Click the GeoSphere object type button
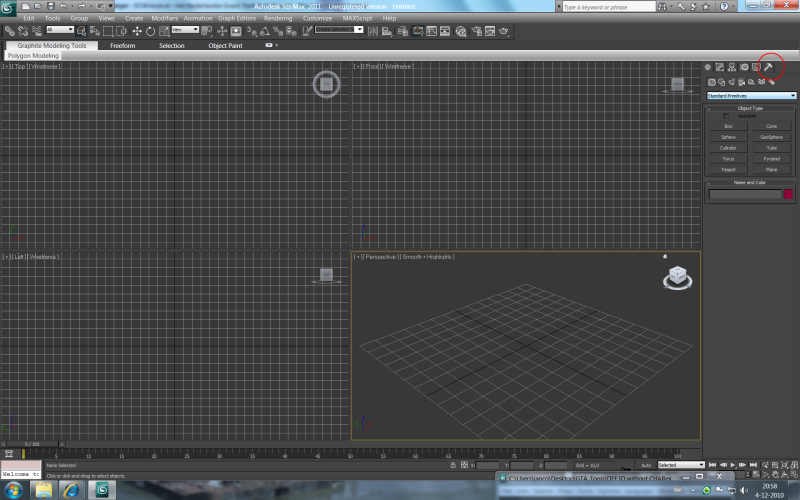 pyautogui.click(x=771, y=137)
